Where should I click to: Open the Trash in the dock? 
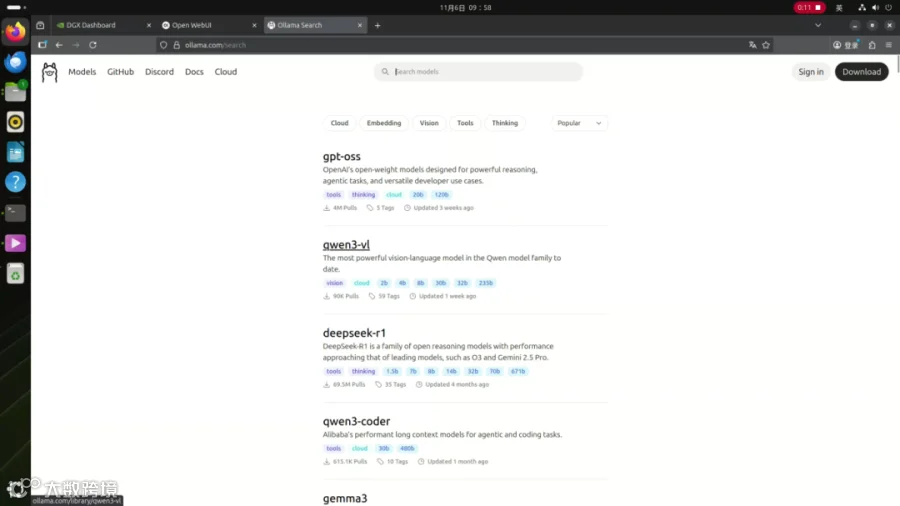pos(15,274)
